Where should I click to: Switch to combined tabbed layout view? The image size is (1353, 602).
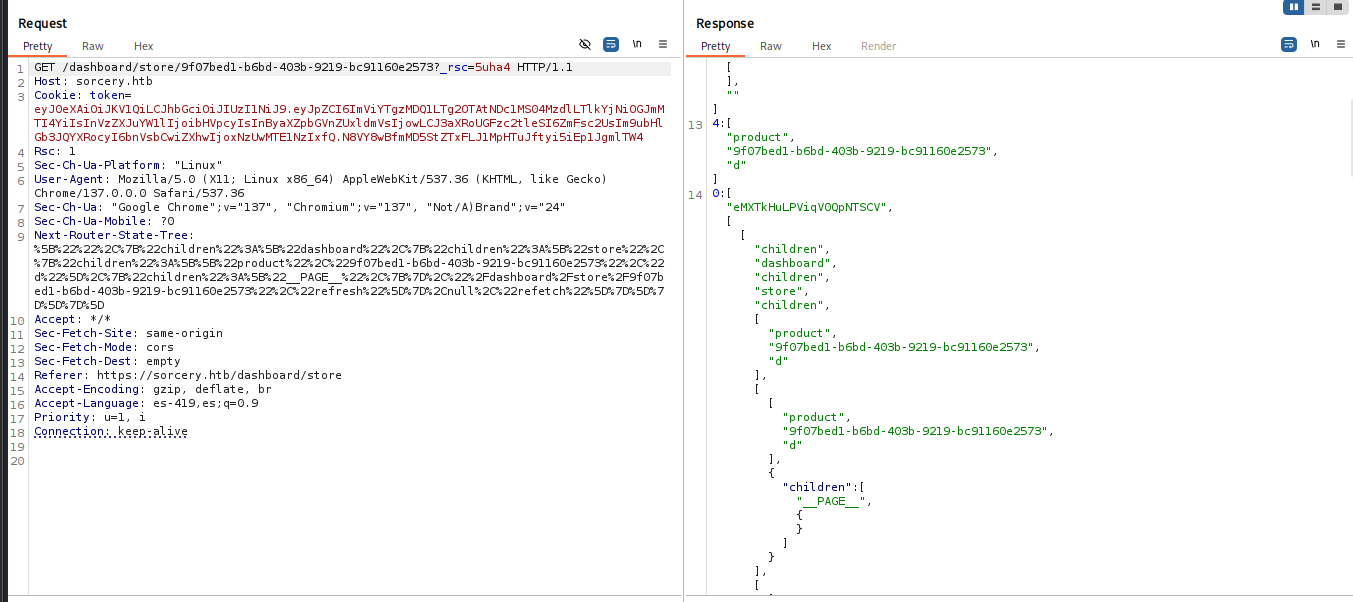pos(1337,7)
